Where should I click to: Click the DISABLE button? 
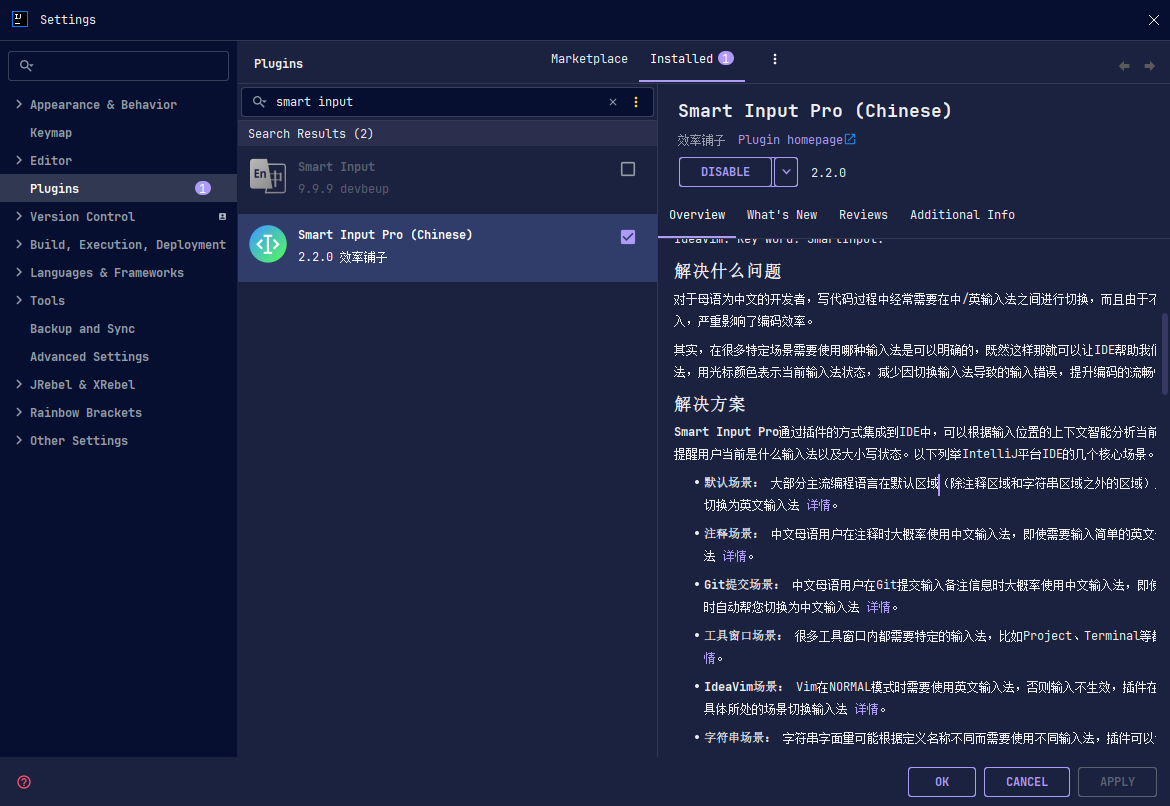pyautogui.click(x=725, y=172)
